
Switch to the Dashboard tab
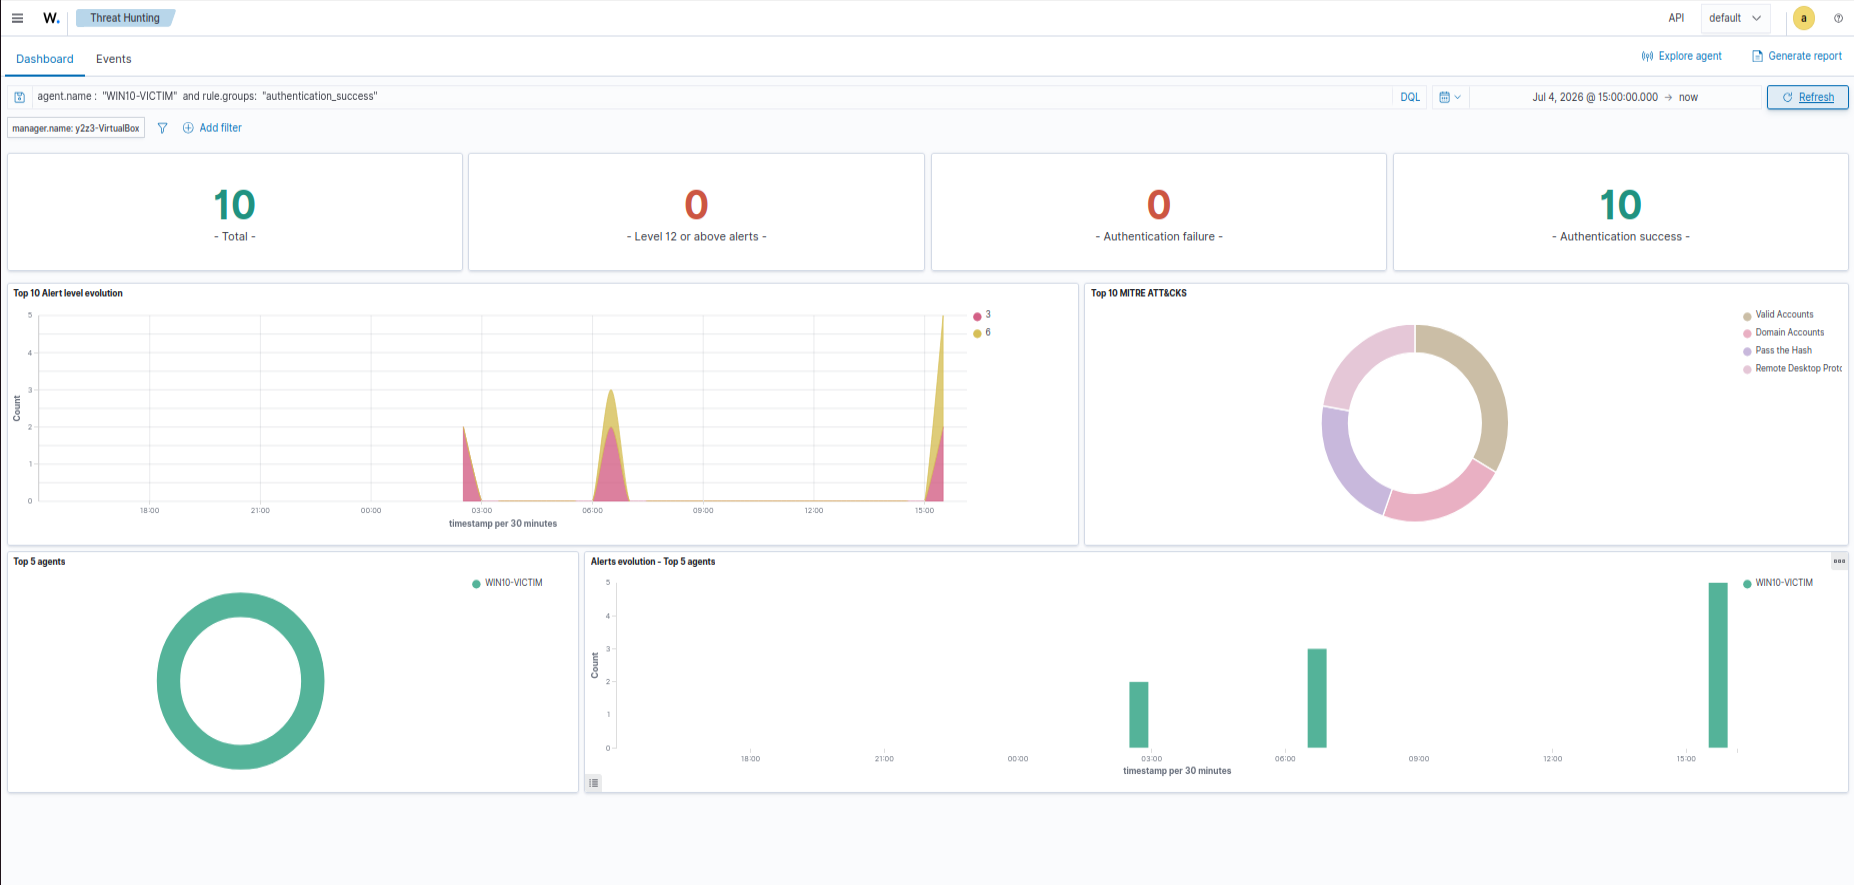pos(45,59)
